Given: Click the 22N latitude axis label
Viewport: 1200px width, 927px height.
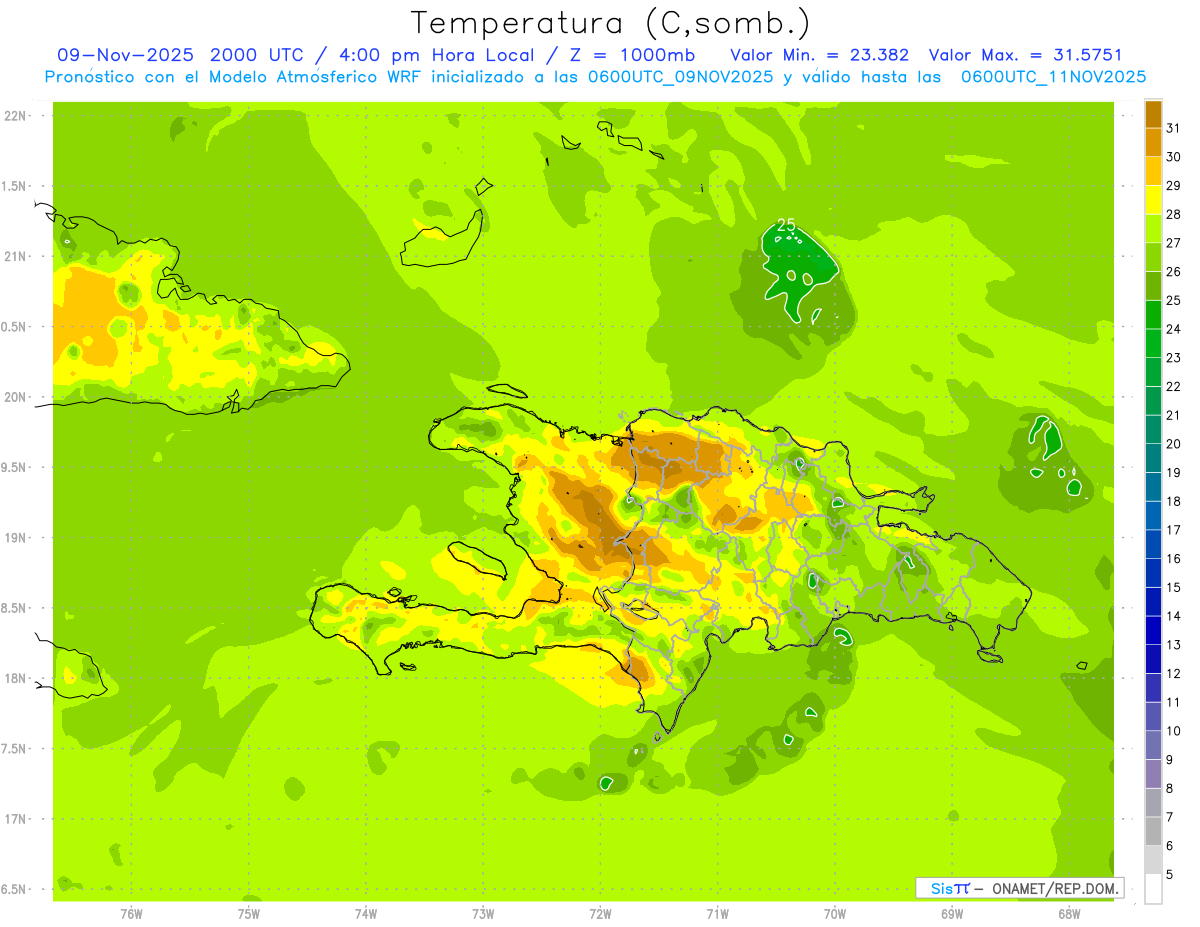Looking at the screenshot, I should 16,116.
